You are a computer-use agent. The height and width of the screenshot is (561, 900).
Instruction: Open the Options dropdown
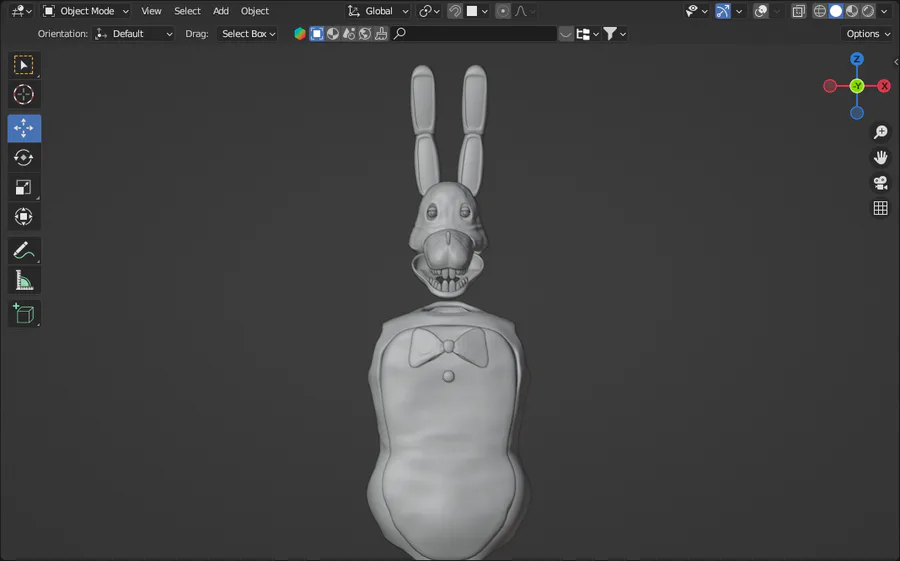click(867, 34)
